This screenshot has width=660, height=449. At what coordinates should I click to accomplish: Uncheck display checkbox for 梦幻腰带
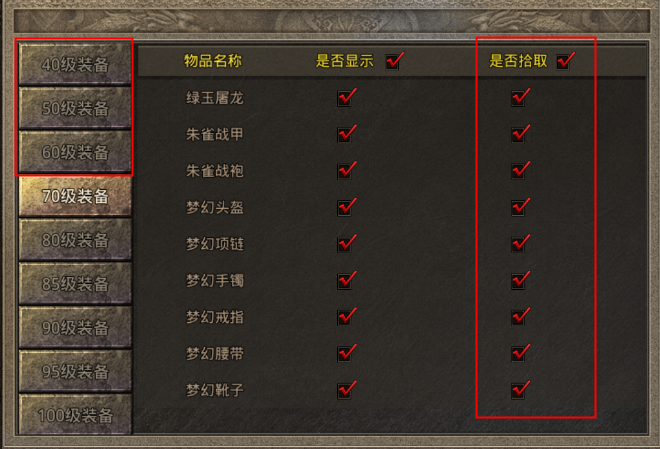(x=344, y=354)
